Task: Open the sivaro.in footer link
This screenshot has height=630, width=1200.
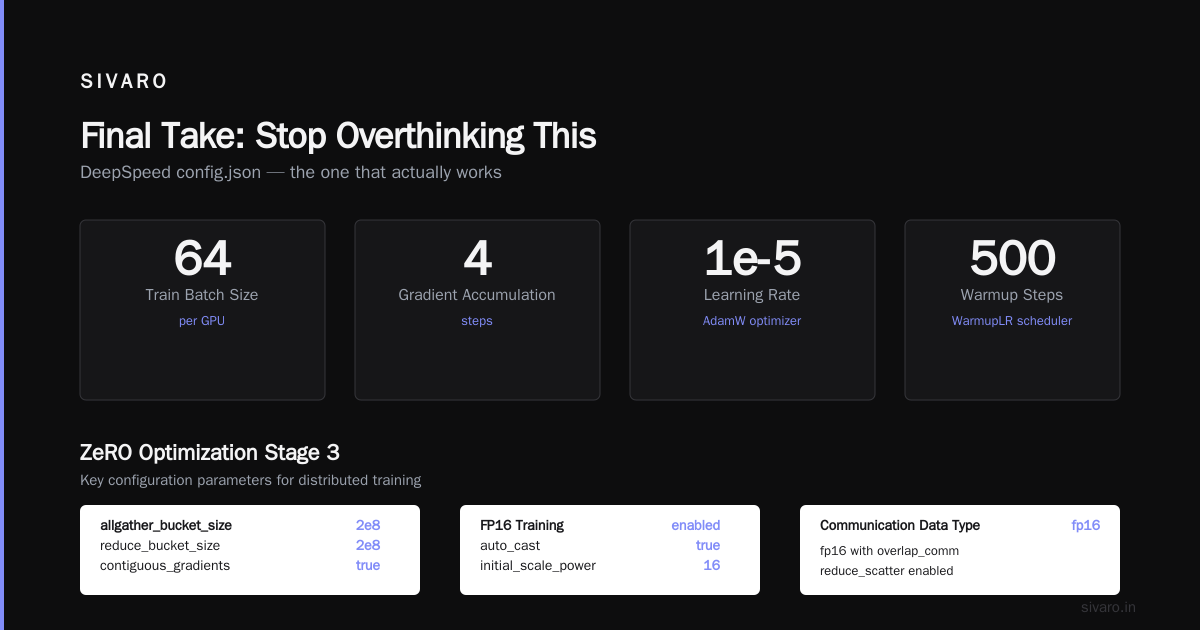Action: [1109, 607]
